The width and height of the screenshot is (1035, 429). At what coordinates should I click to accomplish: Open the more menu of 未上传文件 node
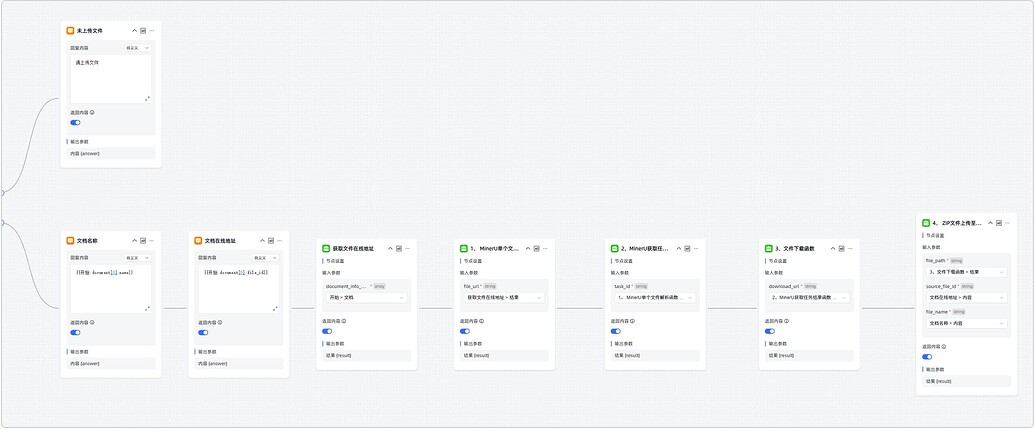pos(152,30)
